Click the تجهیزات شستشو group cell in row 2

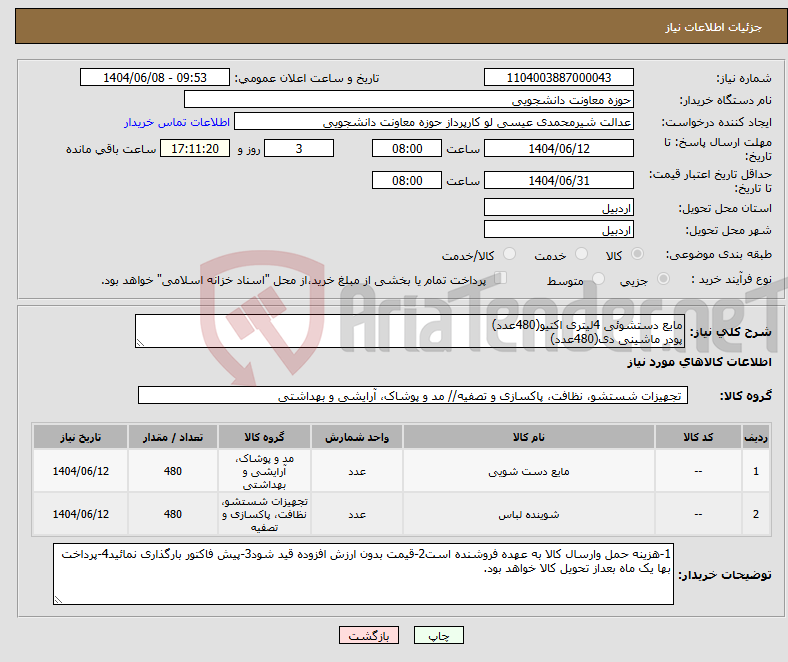click(x=264, y=514)
